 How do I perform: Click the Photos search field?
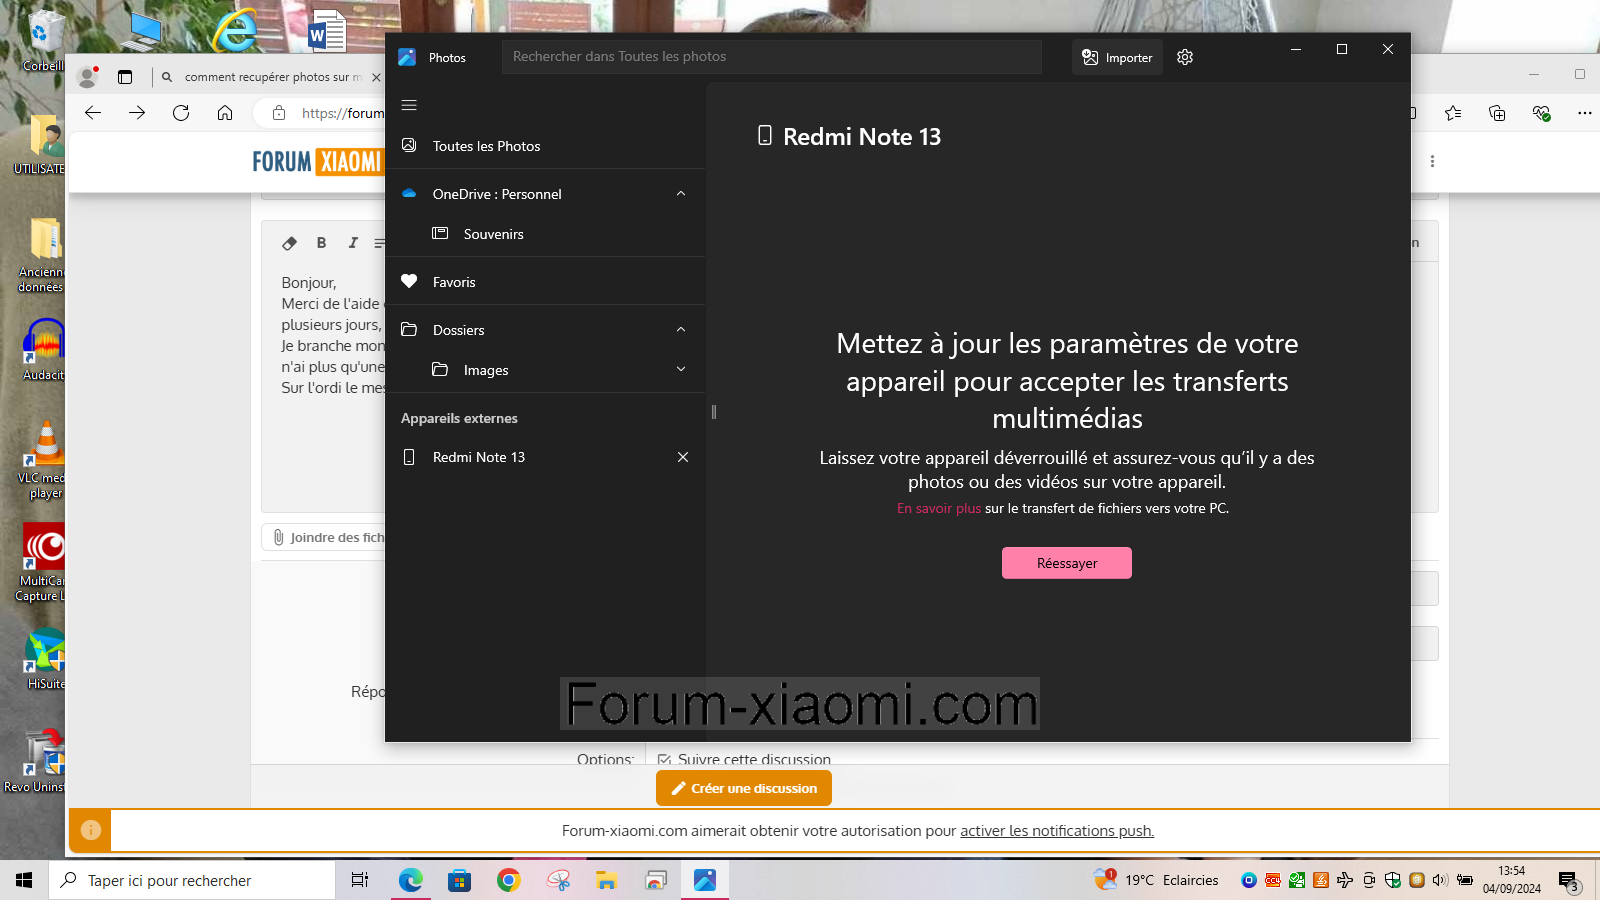tap(771, 57)
